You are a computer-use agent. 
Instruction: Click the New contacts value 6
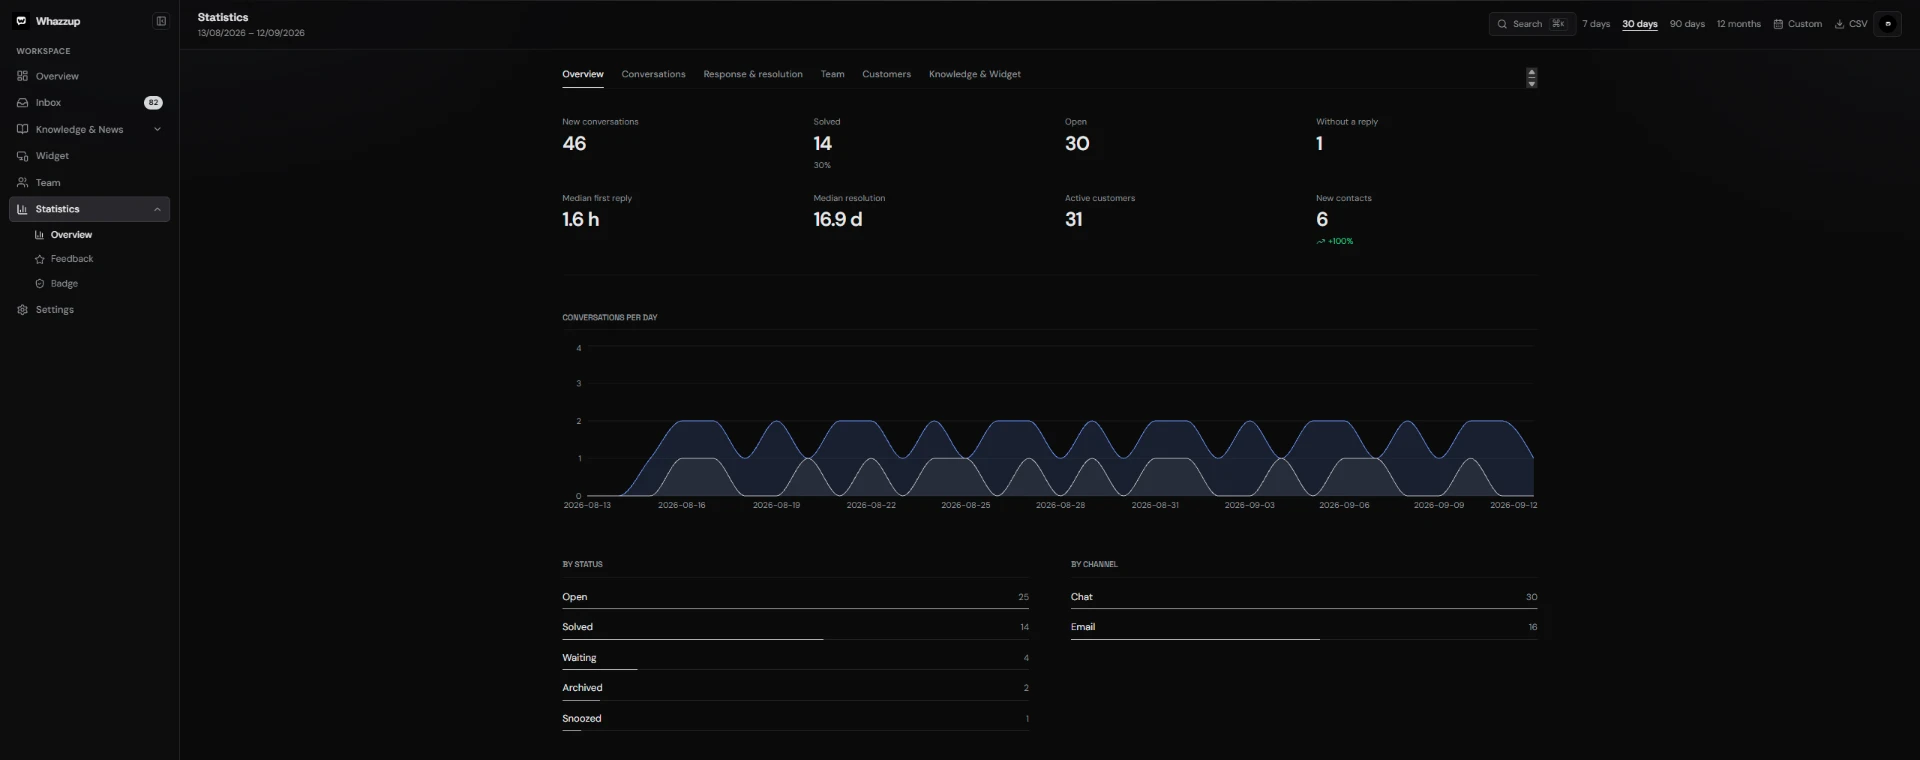point(1322,220)
